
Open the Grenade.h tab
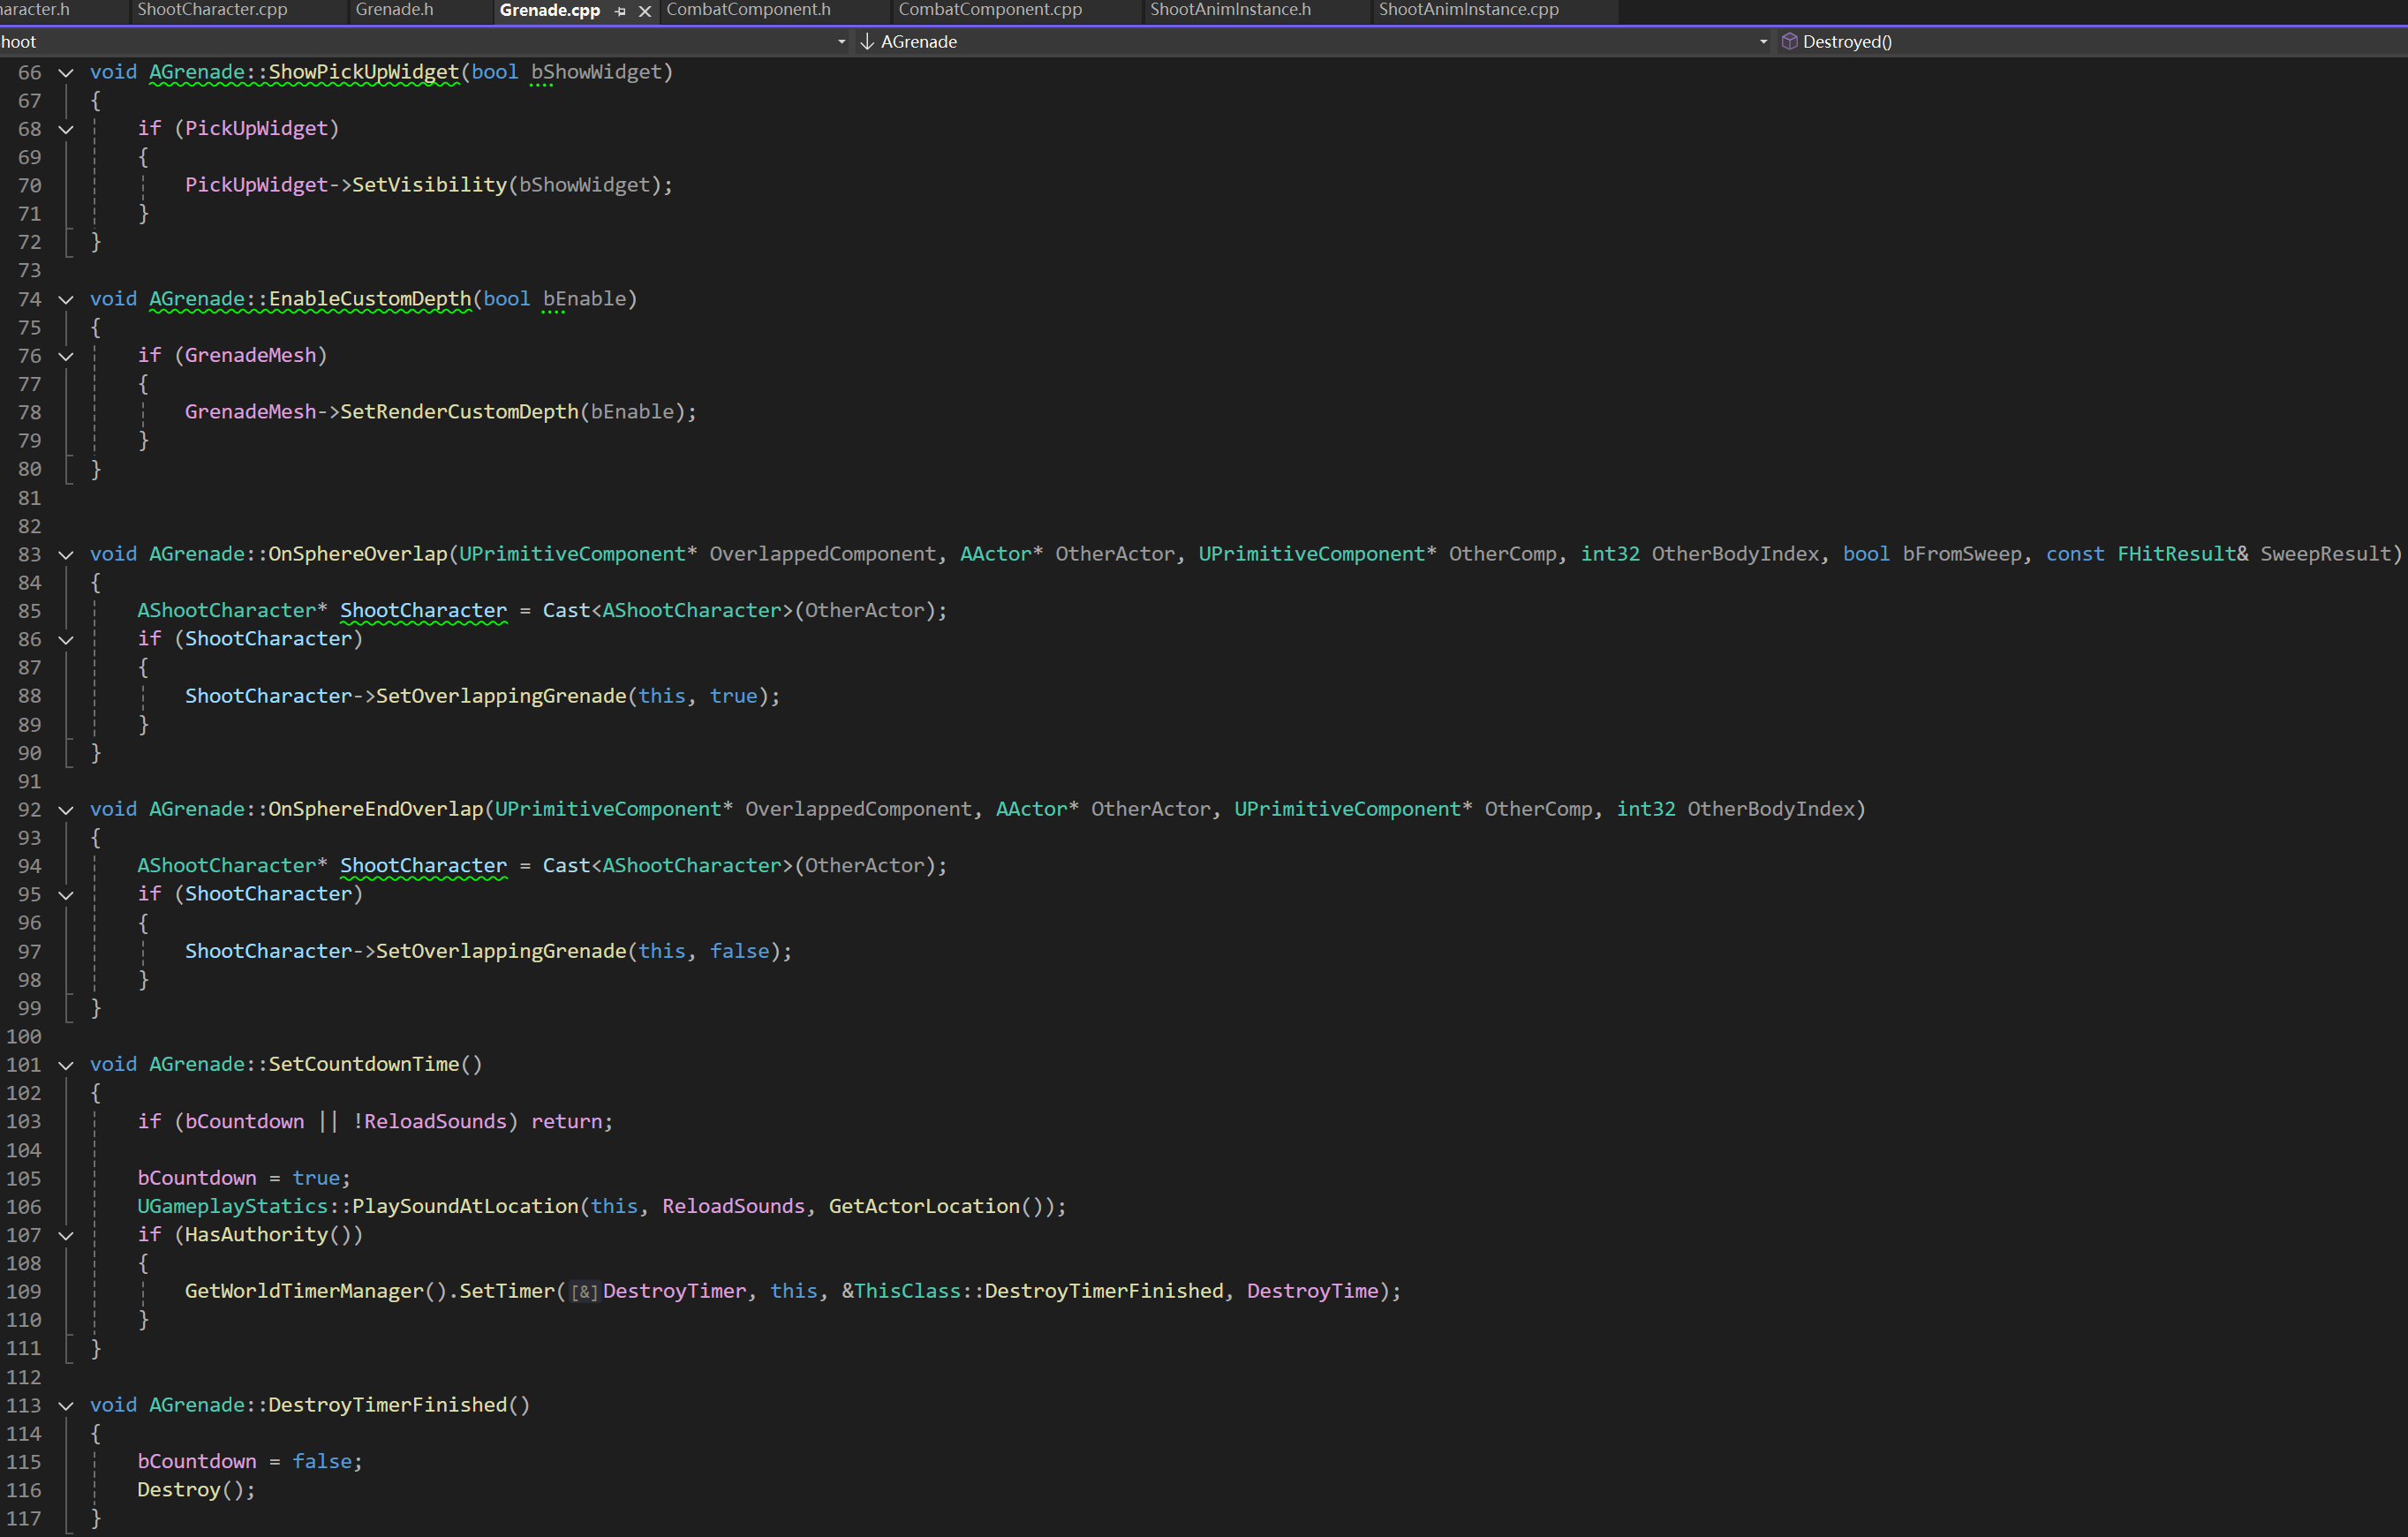coord(394,10)
